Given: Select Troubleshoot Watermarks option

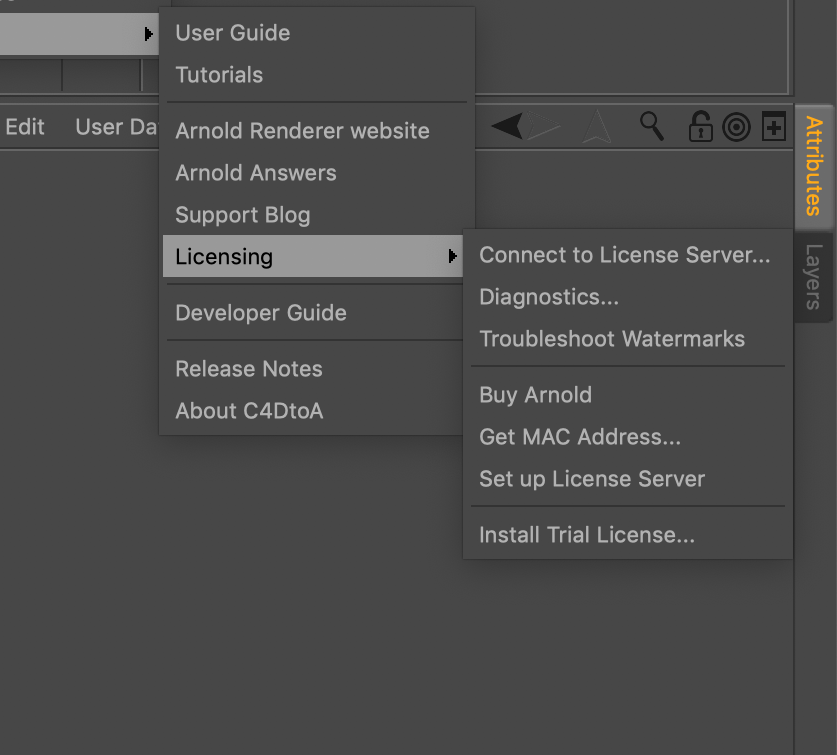Looking at the screenshot, I should [628, 339].
